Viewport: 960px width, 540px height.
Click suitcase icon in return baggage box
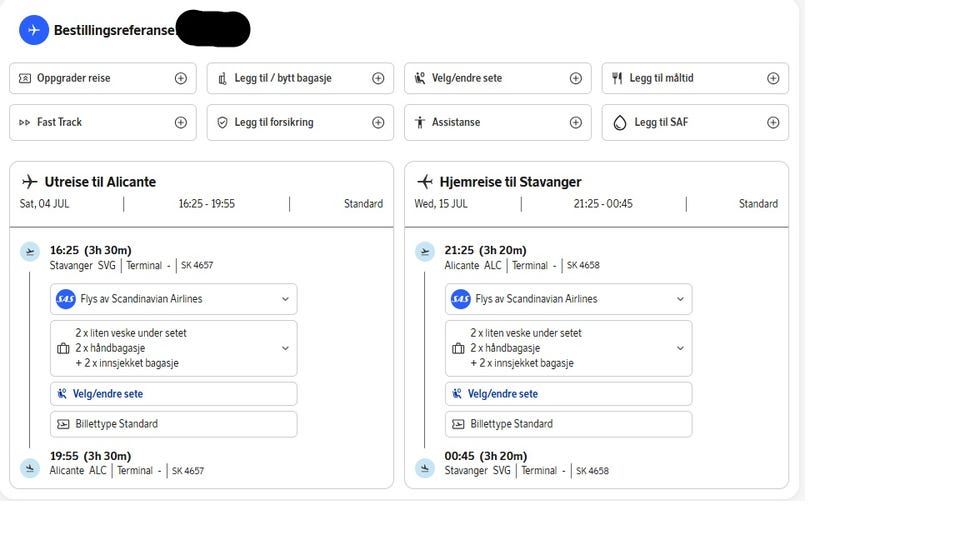point(458,348)
